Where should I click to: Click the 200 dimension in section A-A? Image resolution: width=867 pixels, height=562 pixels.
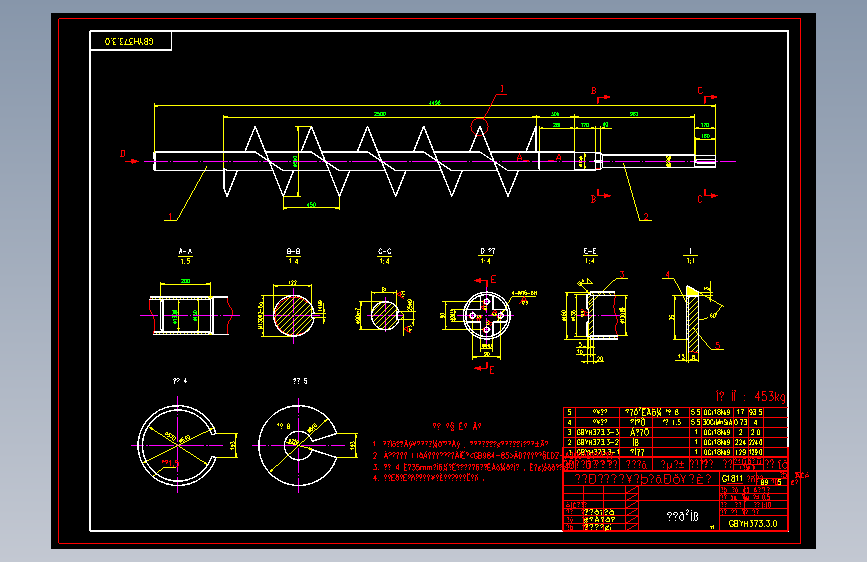point(185,281)
